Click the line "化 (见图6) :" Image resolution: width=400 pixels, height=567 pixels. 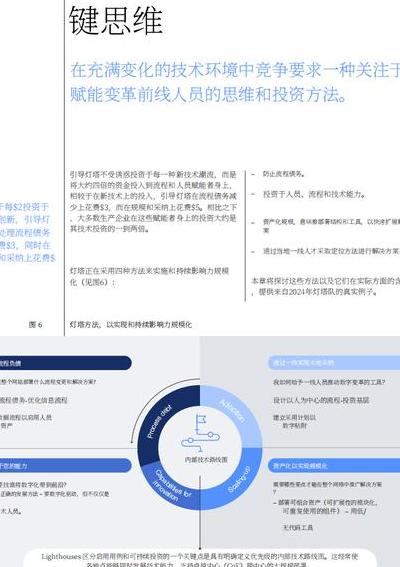92,282
